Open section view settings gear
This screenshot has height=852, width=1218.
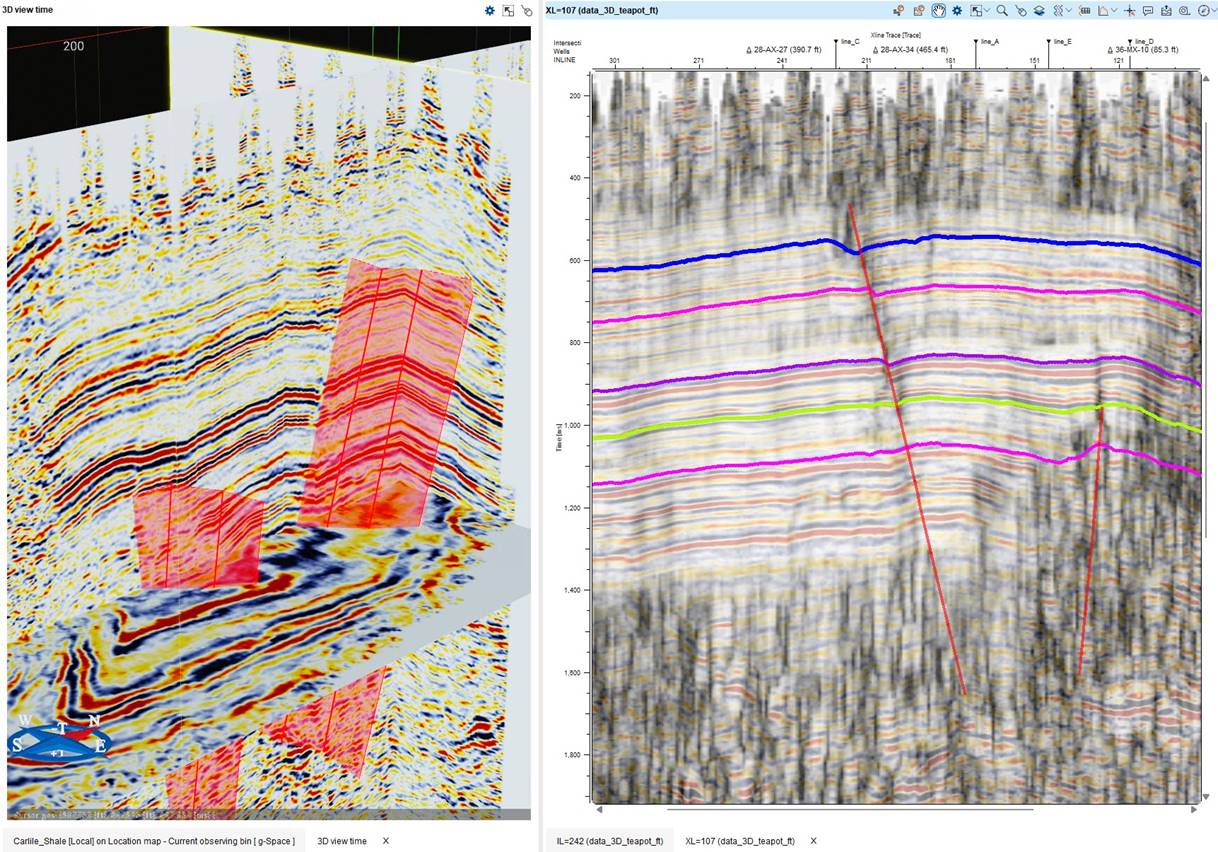coord(957,10)
